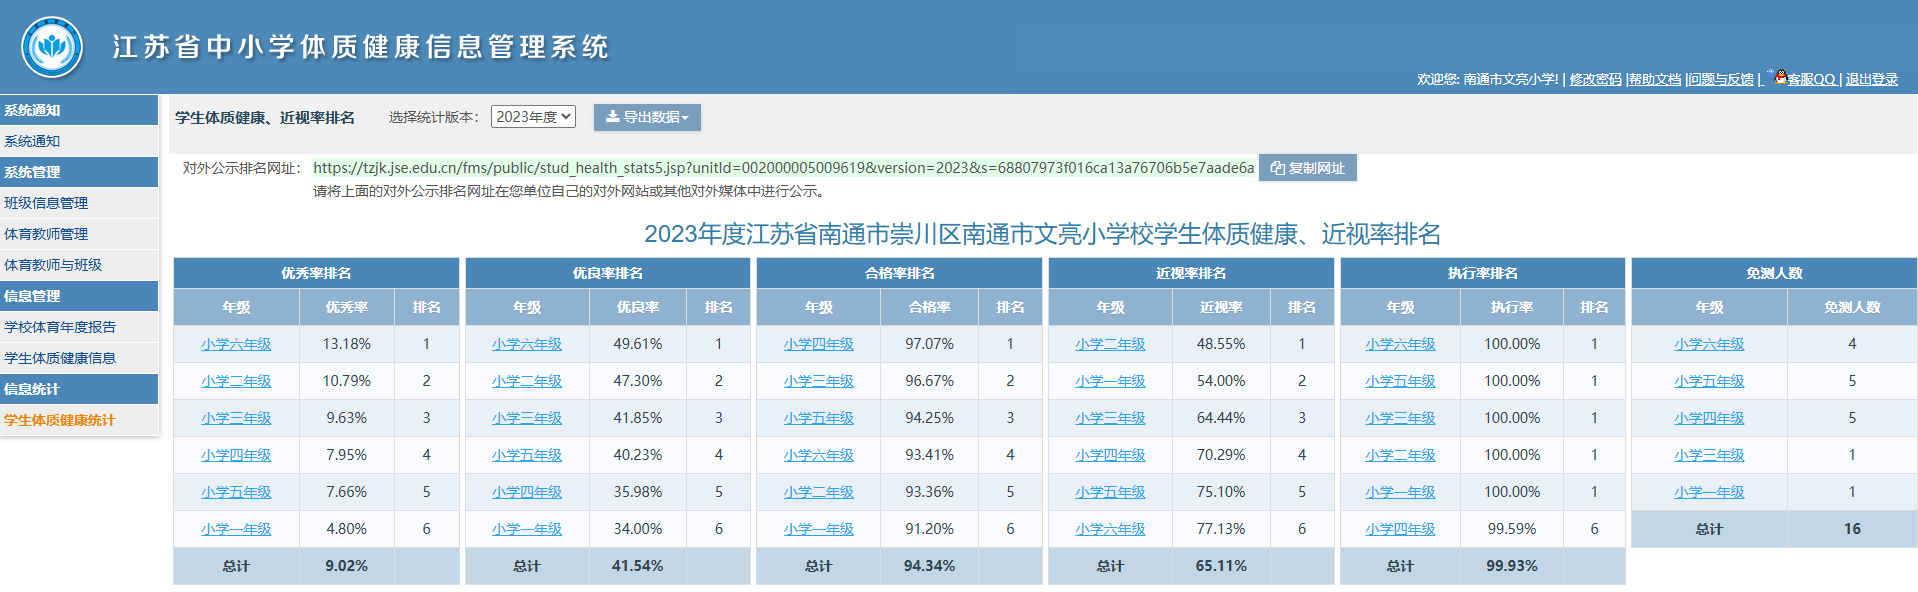Click the 49.61% 优良率 cell
1918x592 pixels.
pyautogui.click(x=638, y=344)
